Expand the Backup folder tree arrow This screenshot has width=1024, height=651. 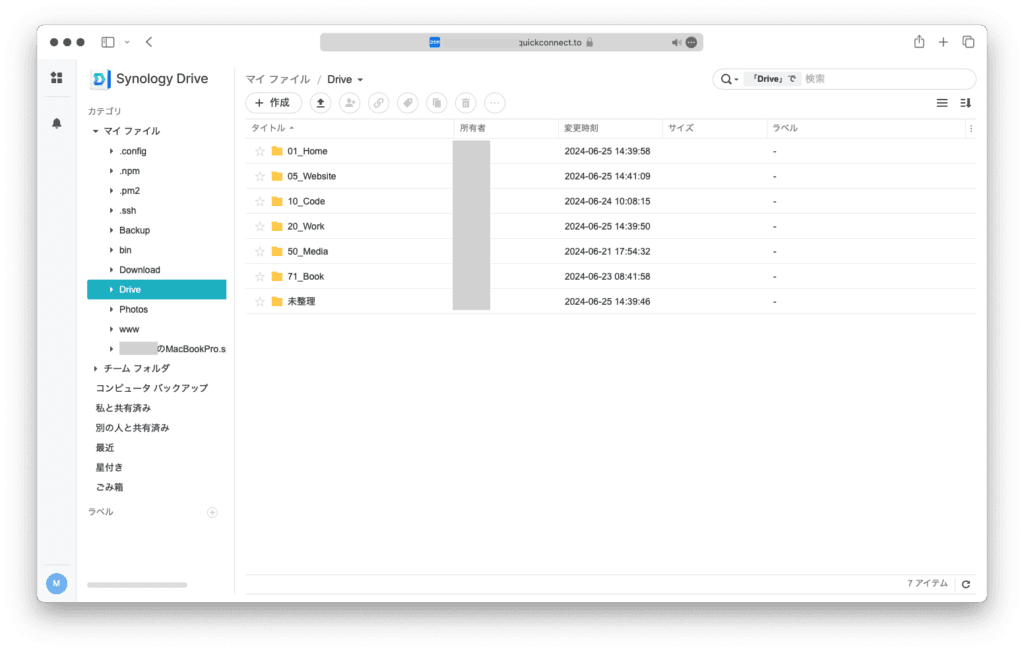(x=111, y=230)
